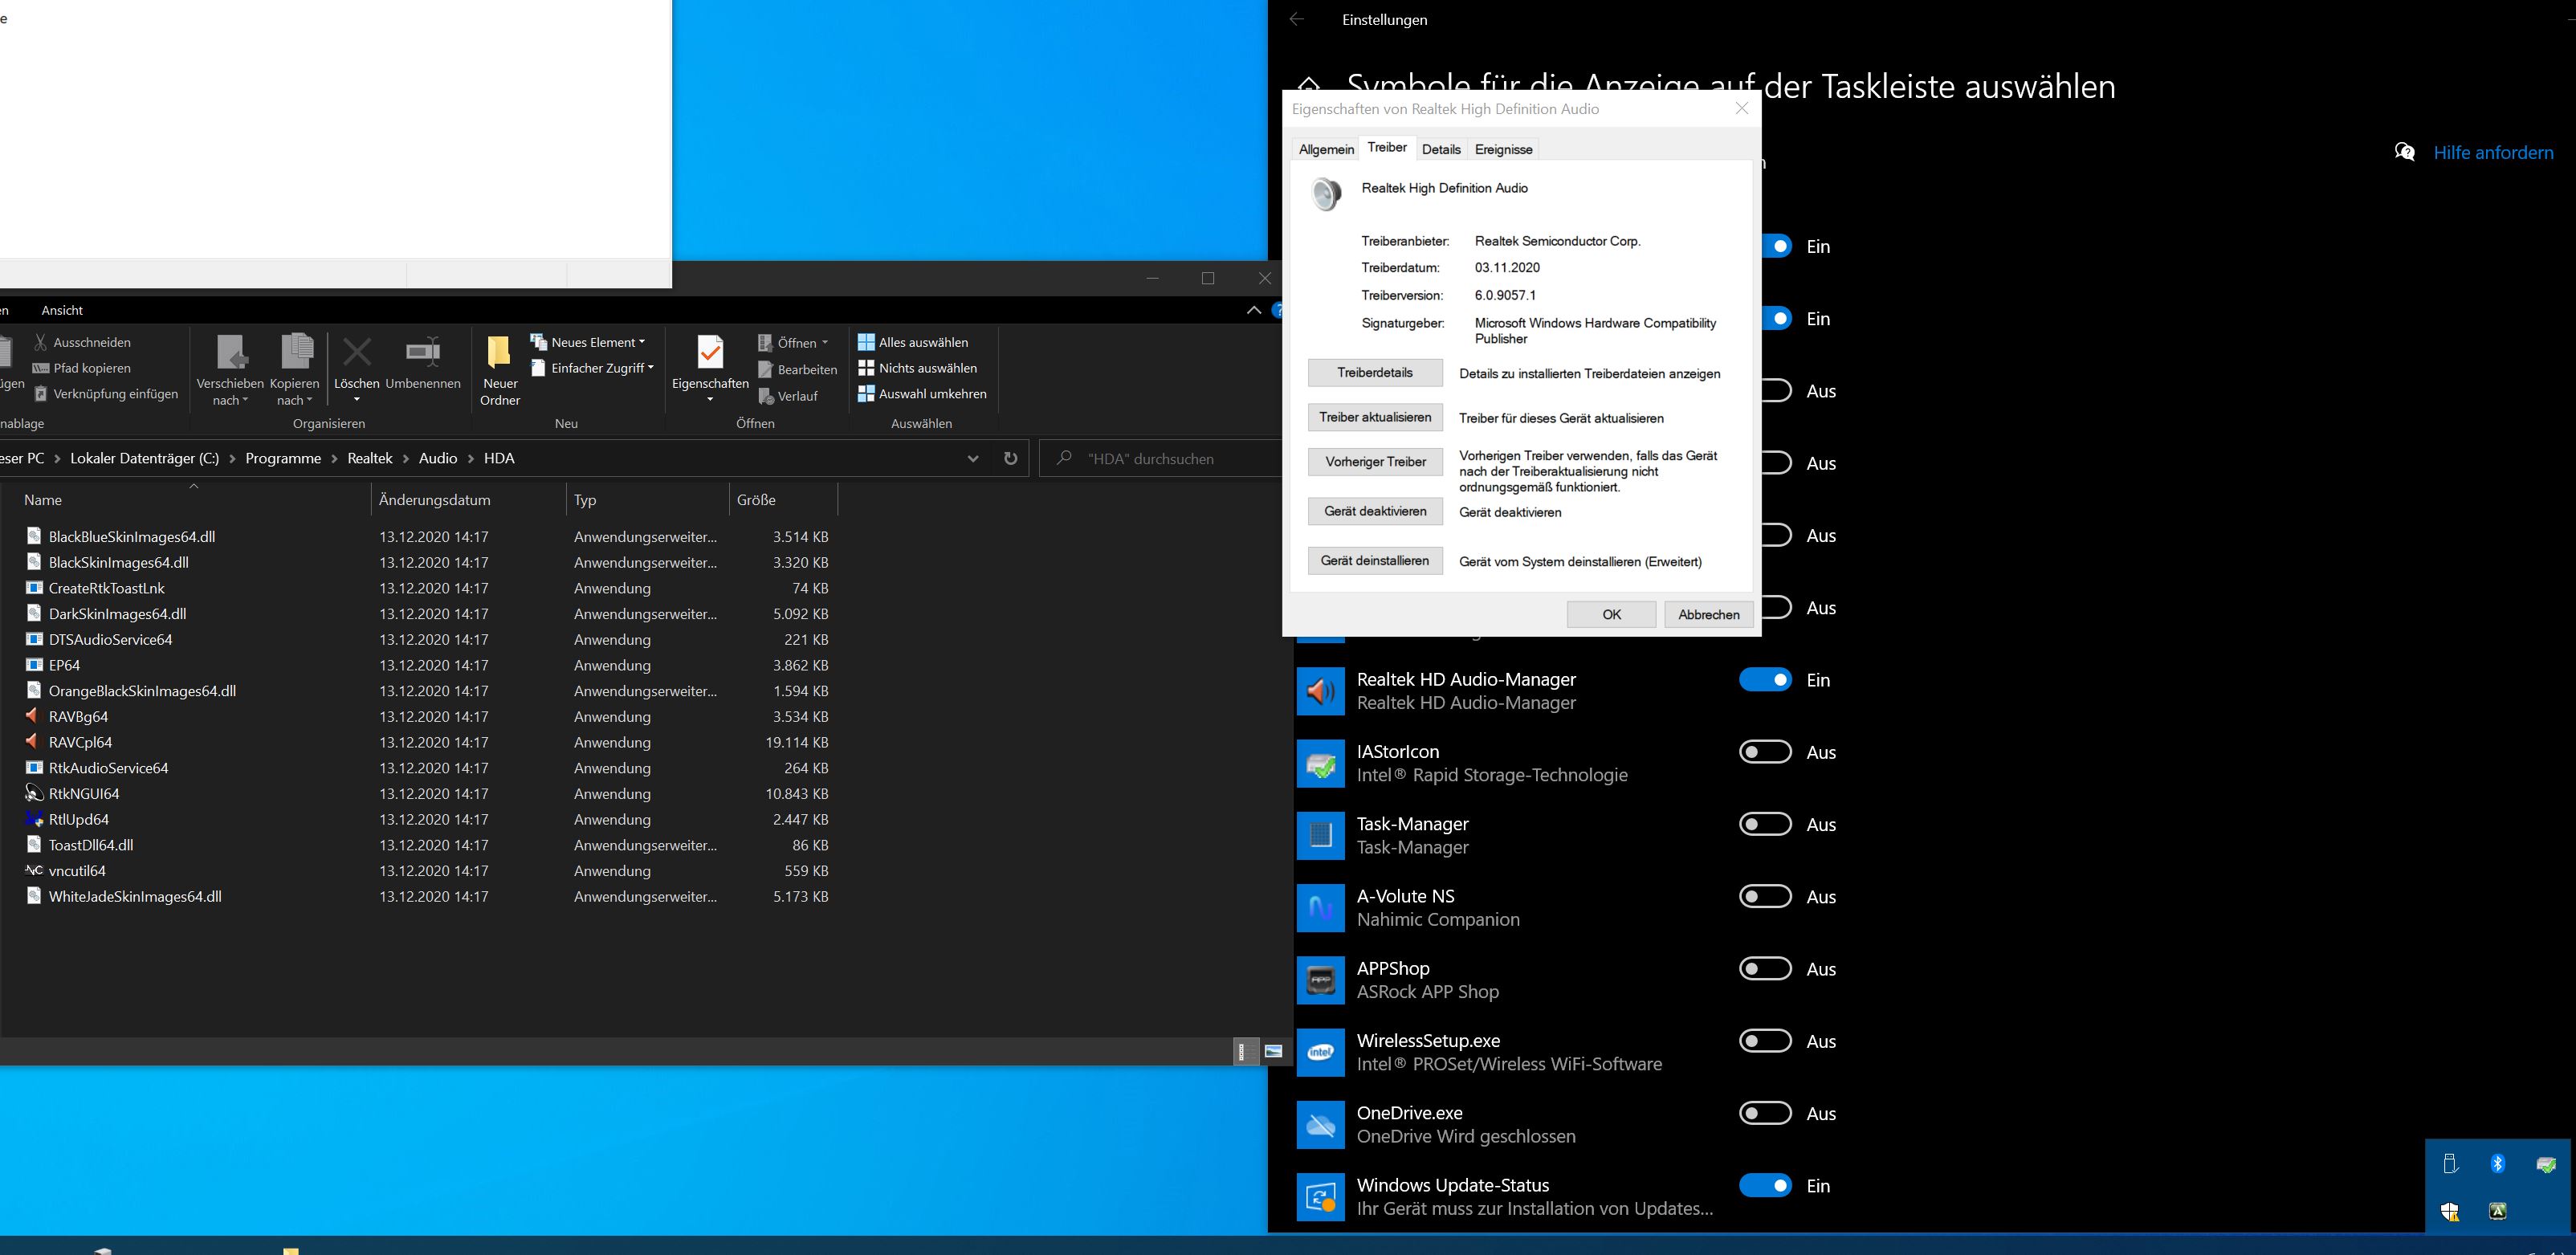Enable the Task-Manager taskbar icon toggle
Screen dimensions: 2576x1255
pyautogui.click(x=1765, y=824)
